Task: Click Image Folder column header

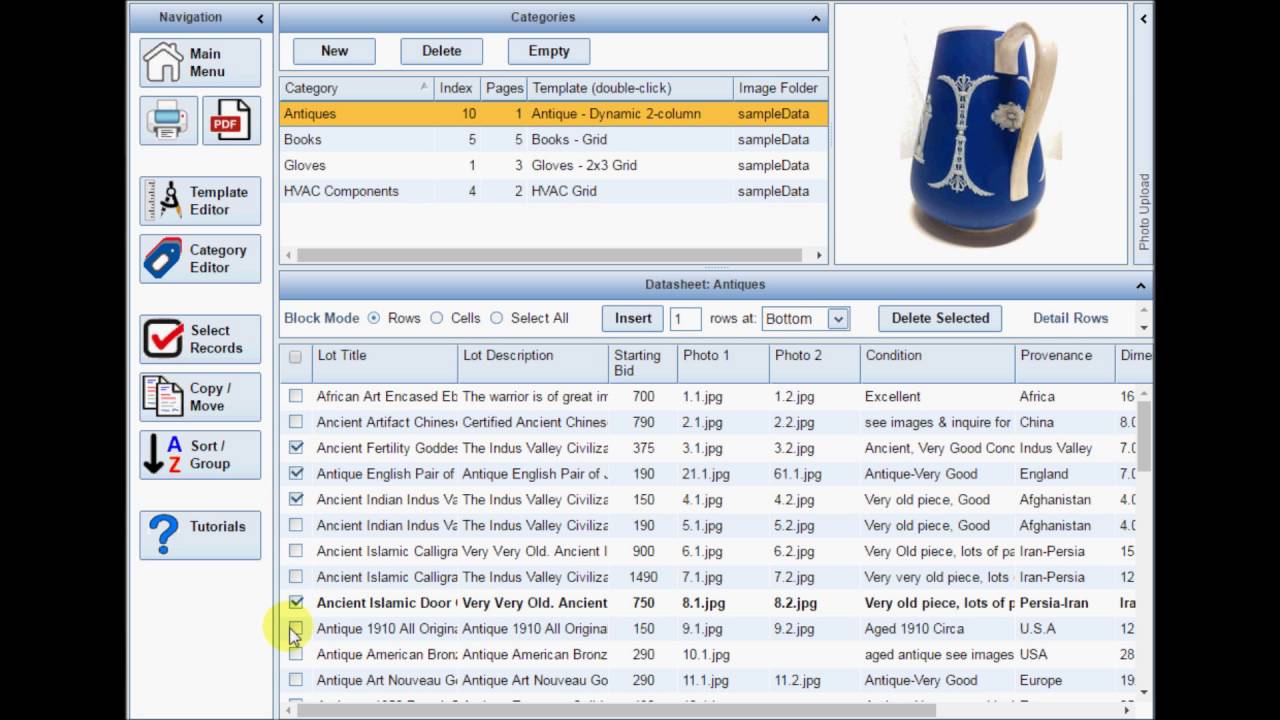Action: tap(780, 88)
